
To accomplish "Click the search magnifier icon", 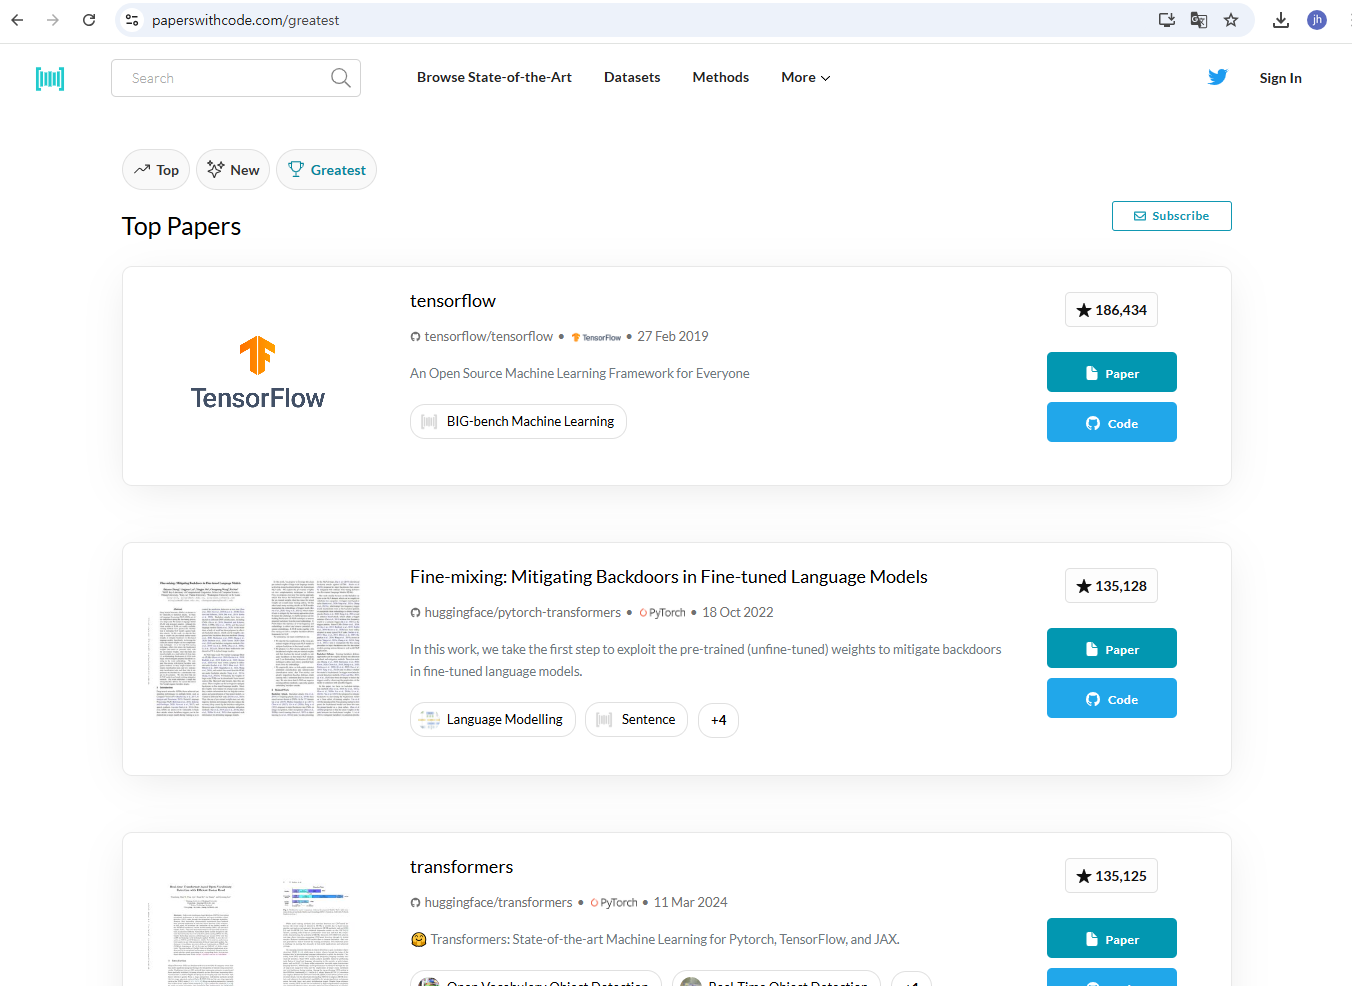I will coord(340,78).
